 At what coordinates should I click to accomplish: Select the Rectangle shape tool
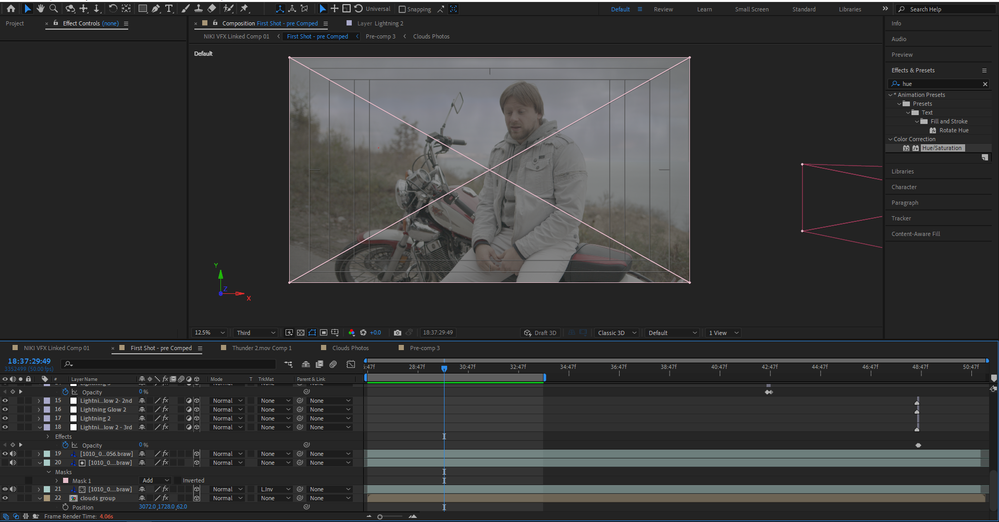coord(143,9)
